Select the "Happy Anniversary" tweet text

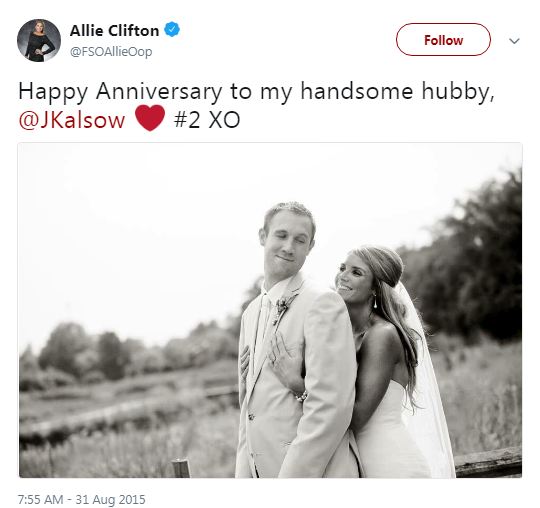point(121,92)
